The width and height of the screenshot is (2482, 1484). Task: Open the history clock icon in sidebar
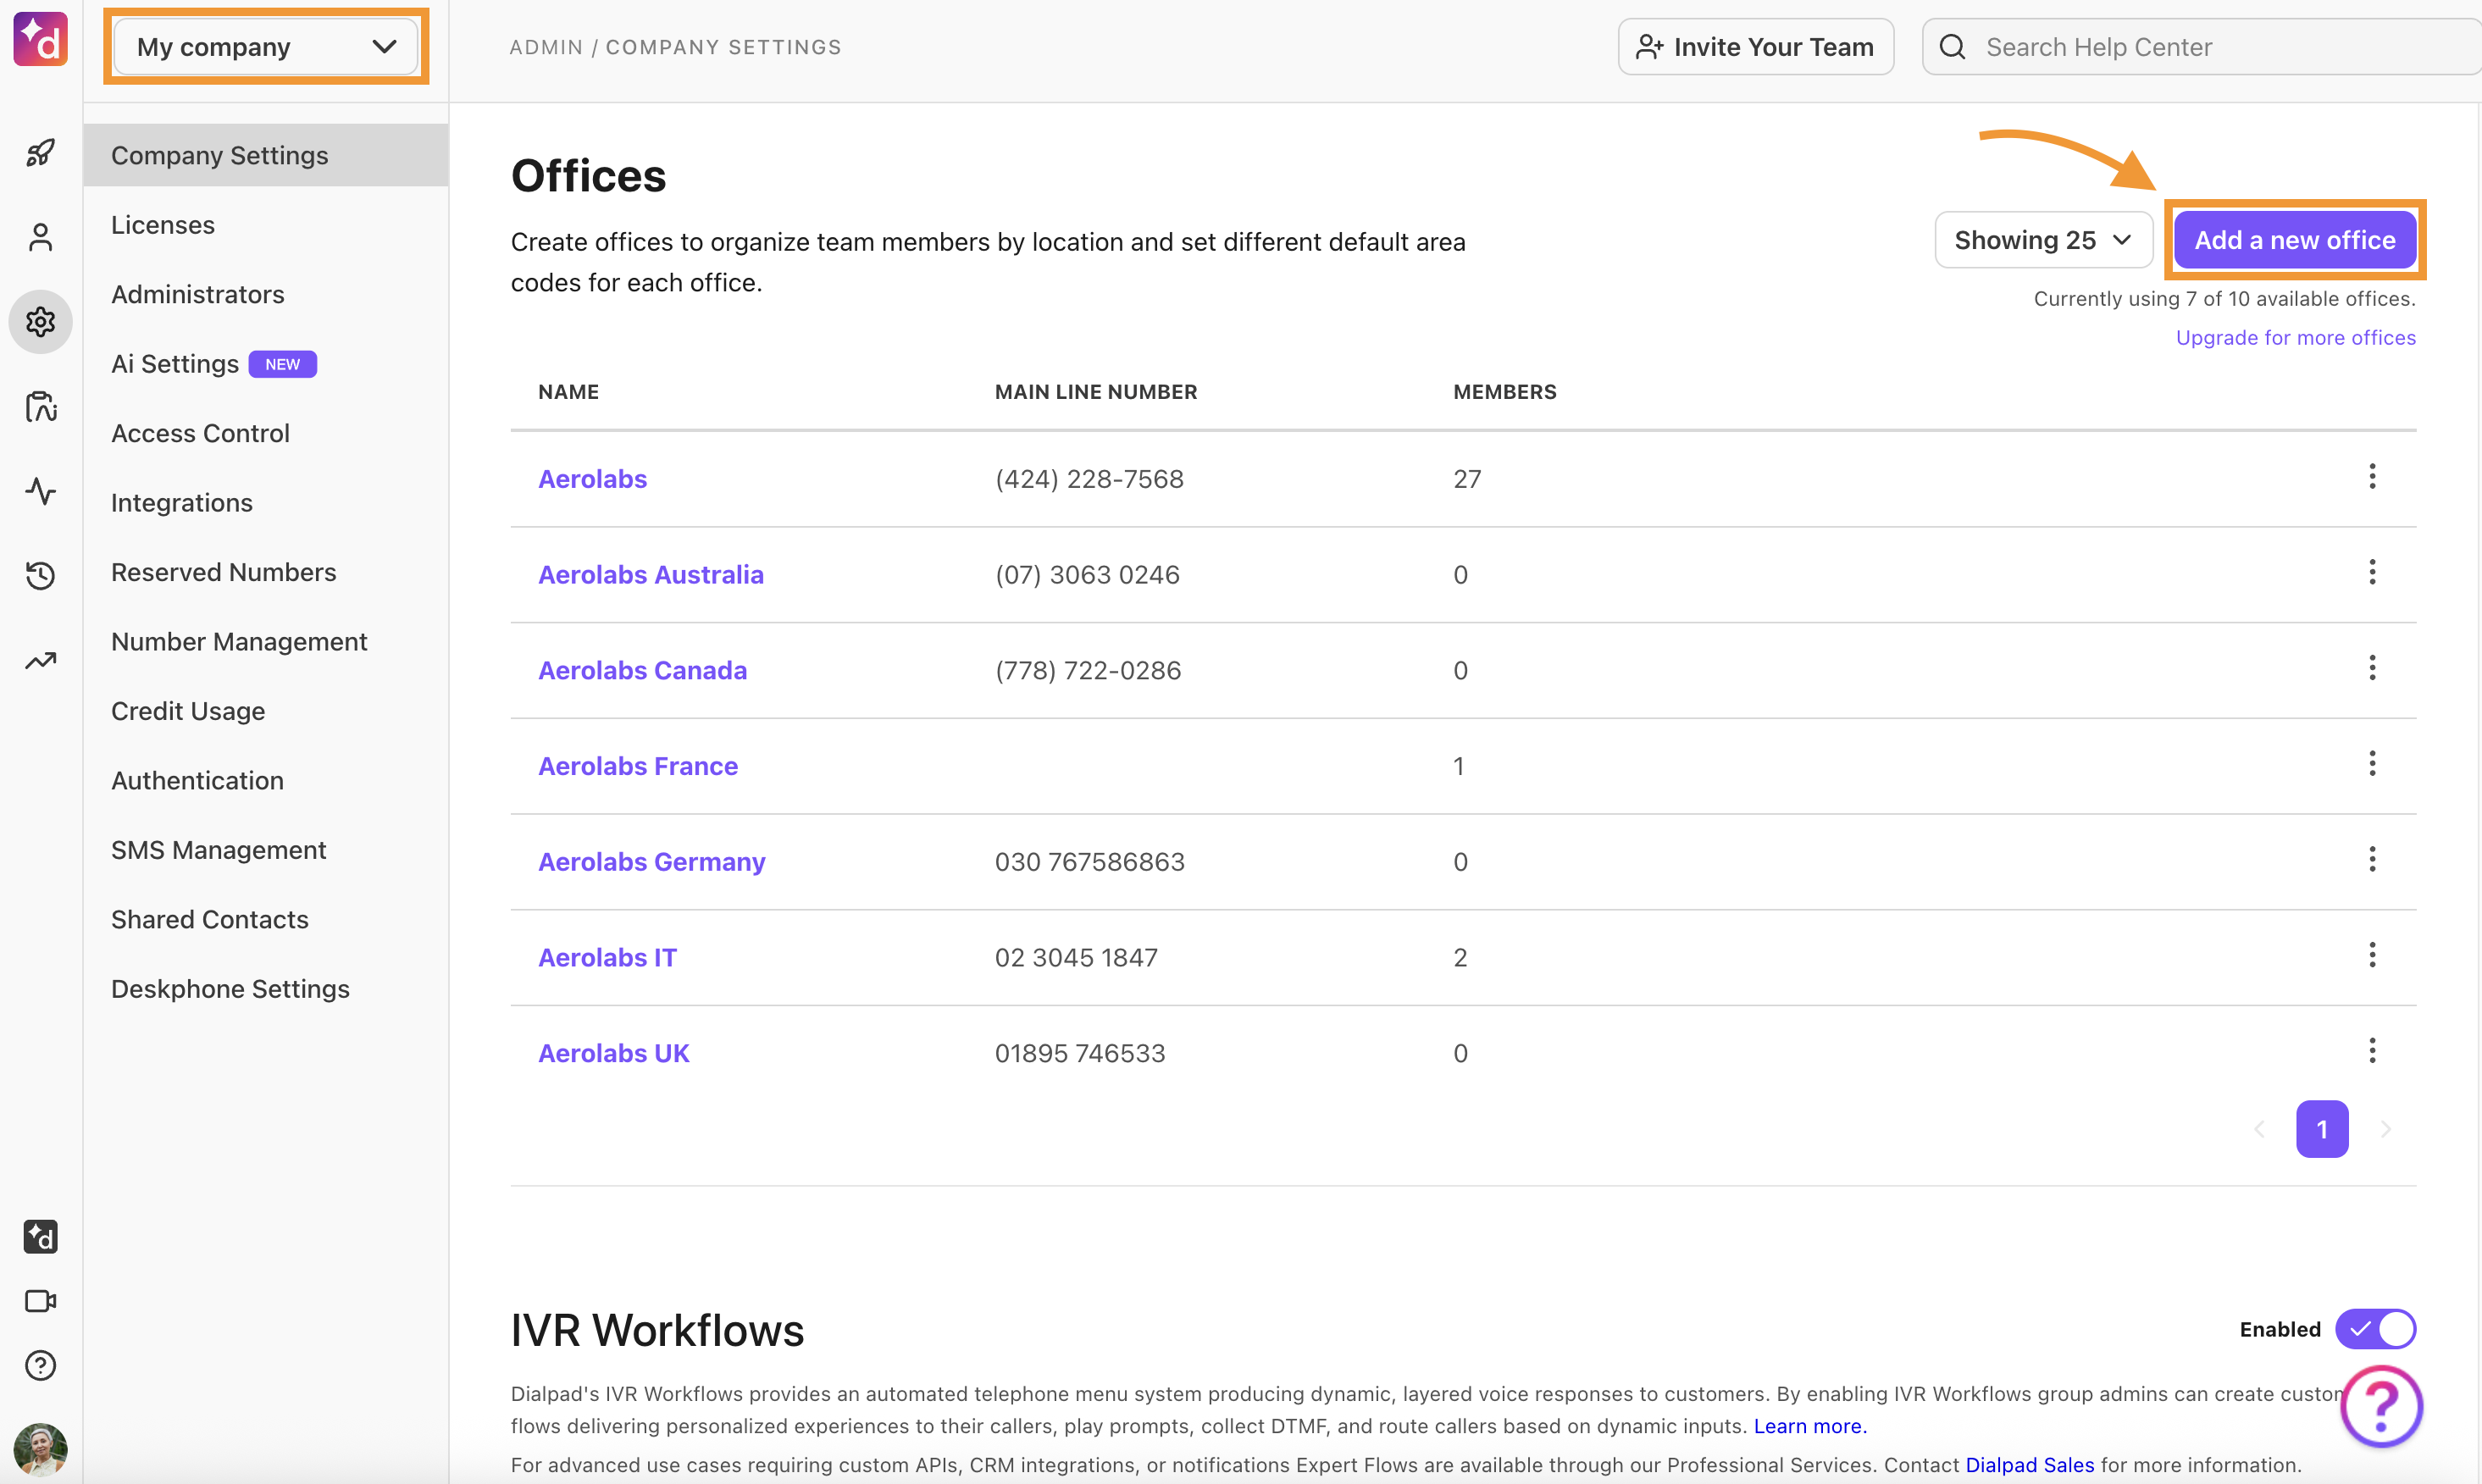tap(40, 575)
